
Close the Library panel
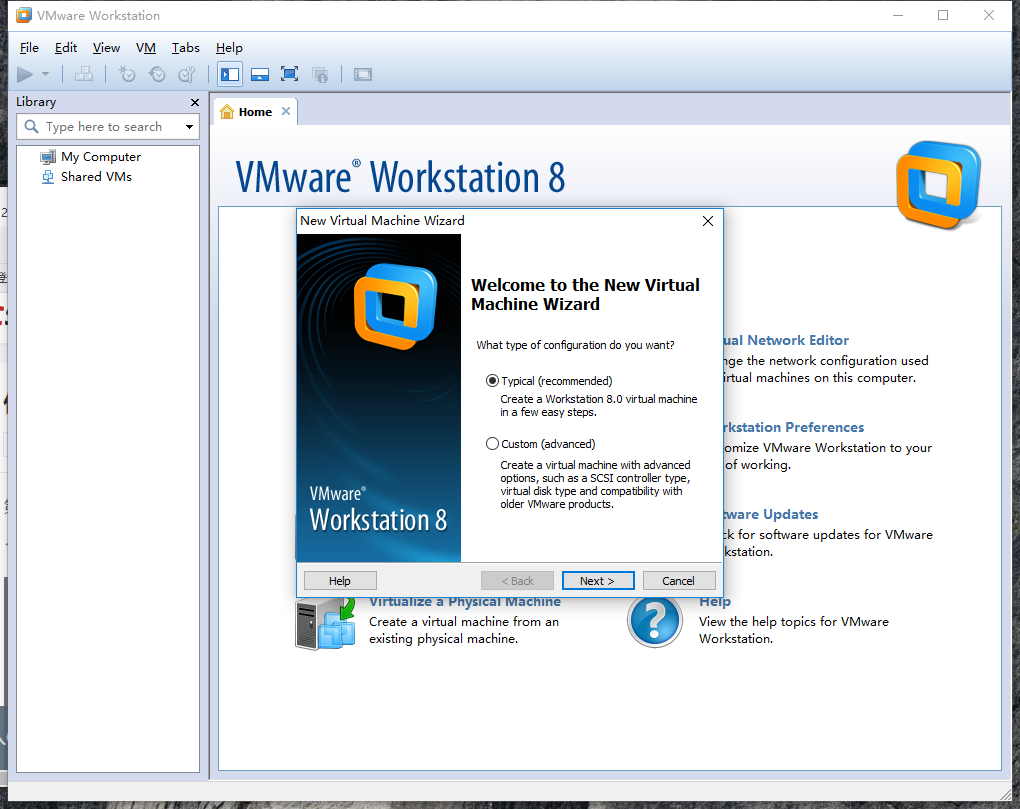pyautogui.click(x=195, y=102)
